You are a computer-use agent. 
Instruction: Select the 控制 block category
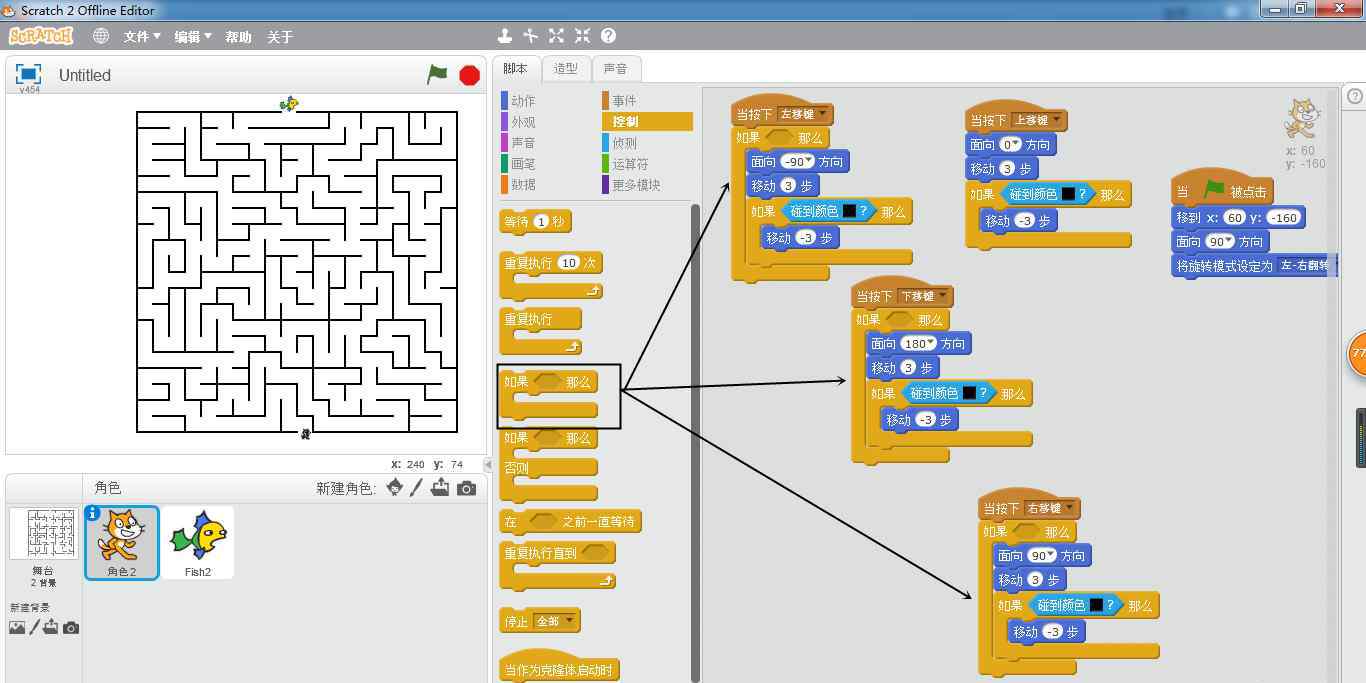(647, 121)
